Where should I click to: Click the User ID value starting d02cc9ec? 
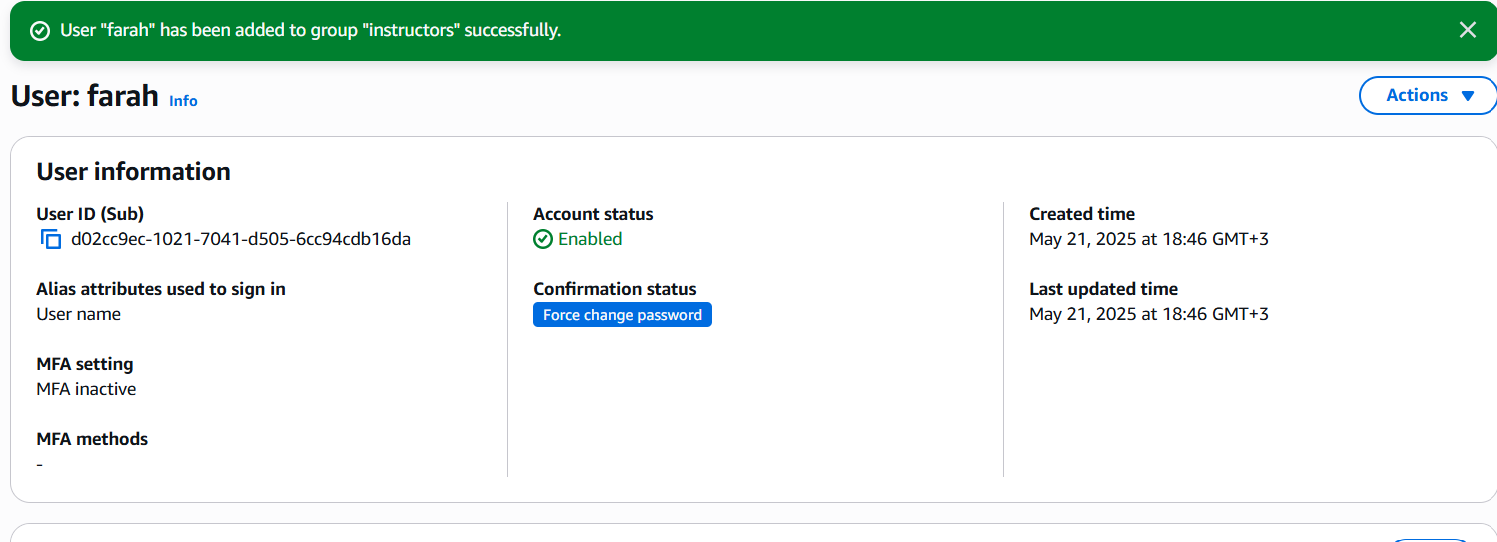241,239
